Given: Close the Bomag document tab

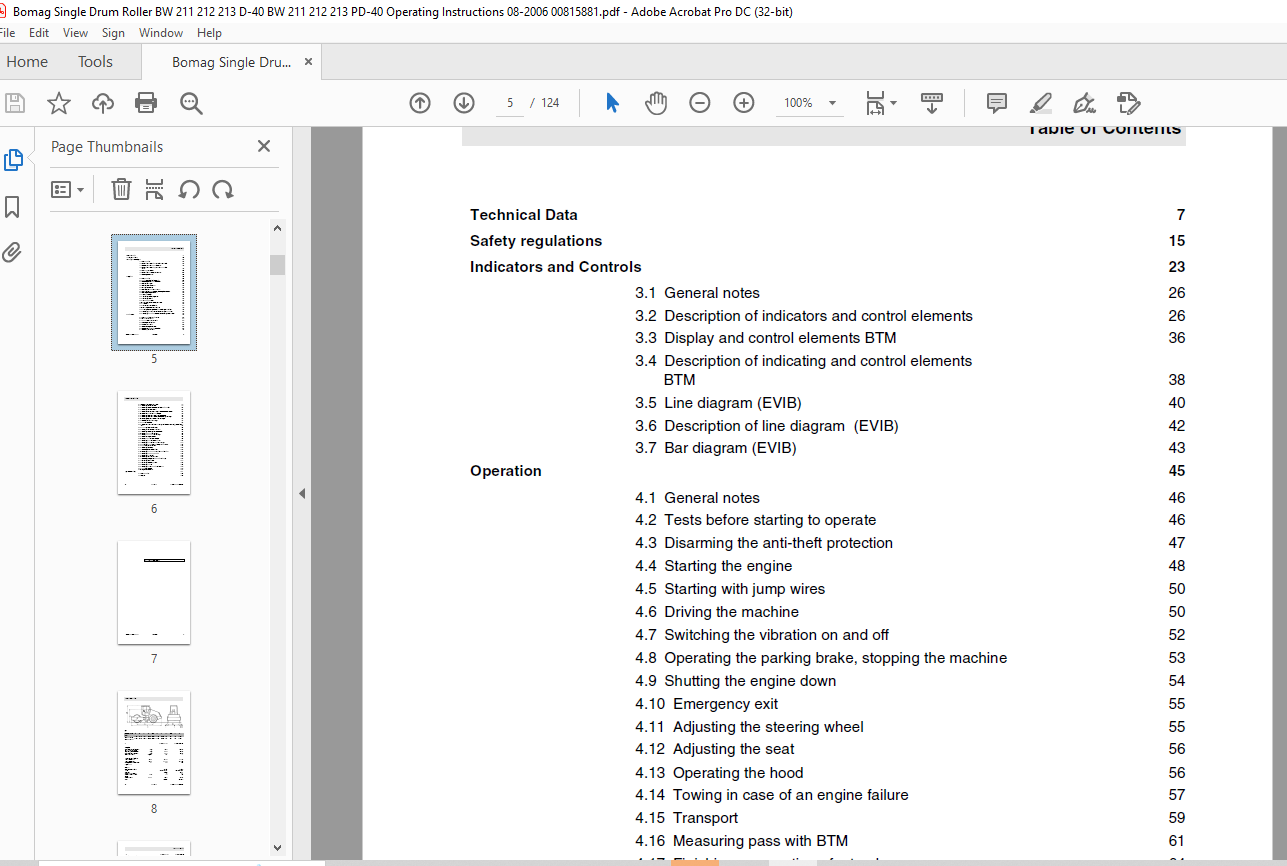Looking at the screenshot, I should [308, 62].
